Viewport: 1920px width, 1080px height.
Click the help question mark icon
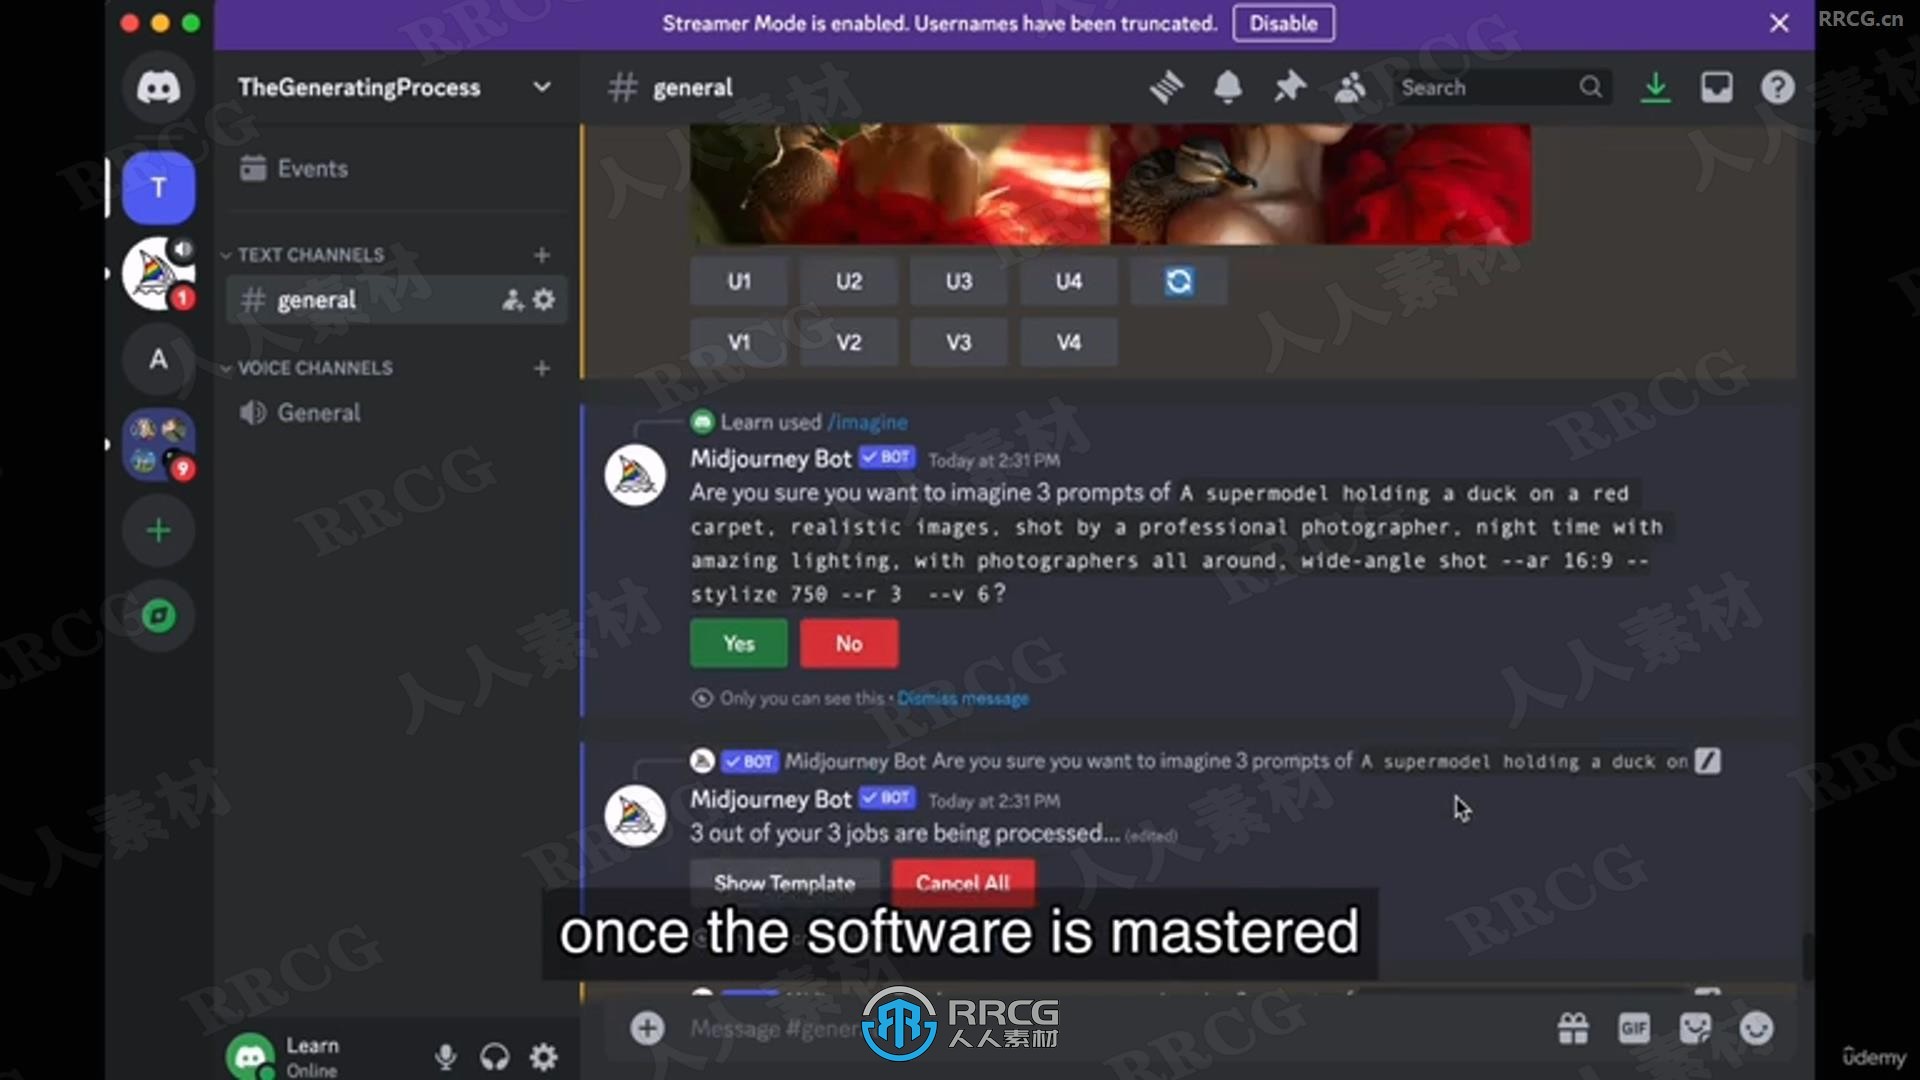(1778, 87)
